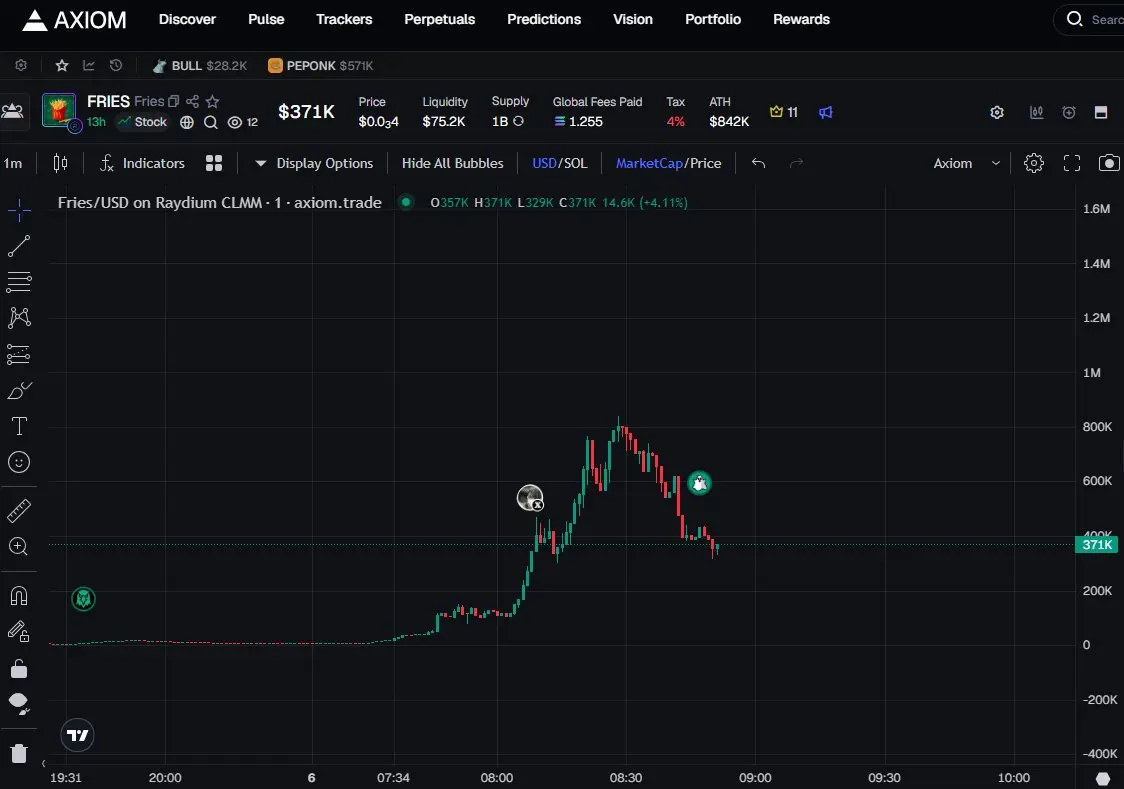Toggle stay in drawing mode
The width and height of the screenshot is (1124, 789).
click(19, 631)
